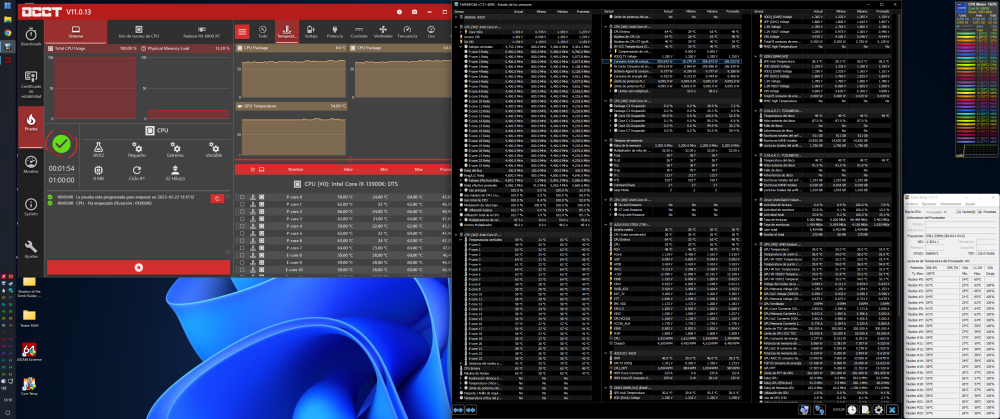
Task: Select the Voltaje sensor filter tab
Action: pyautogui.click(x=311, y=31)
